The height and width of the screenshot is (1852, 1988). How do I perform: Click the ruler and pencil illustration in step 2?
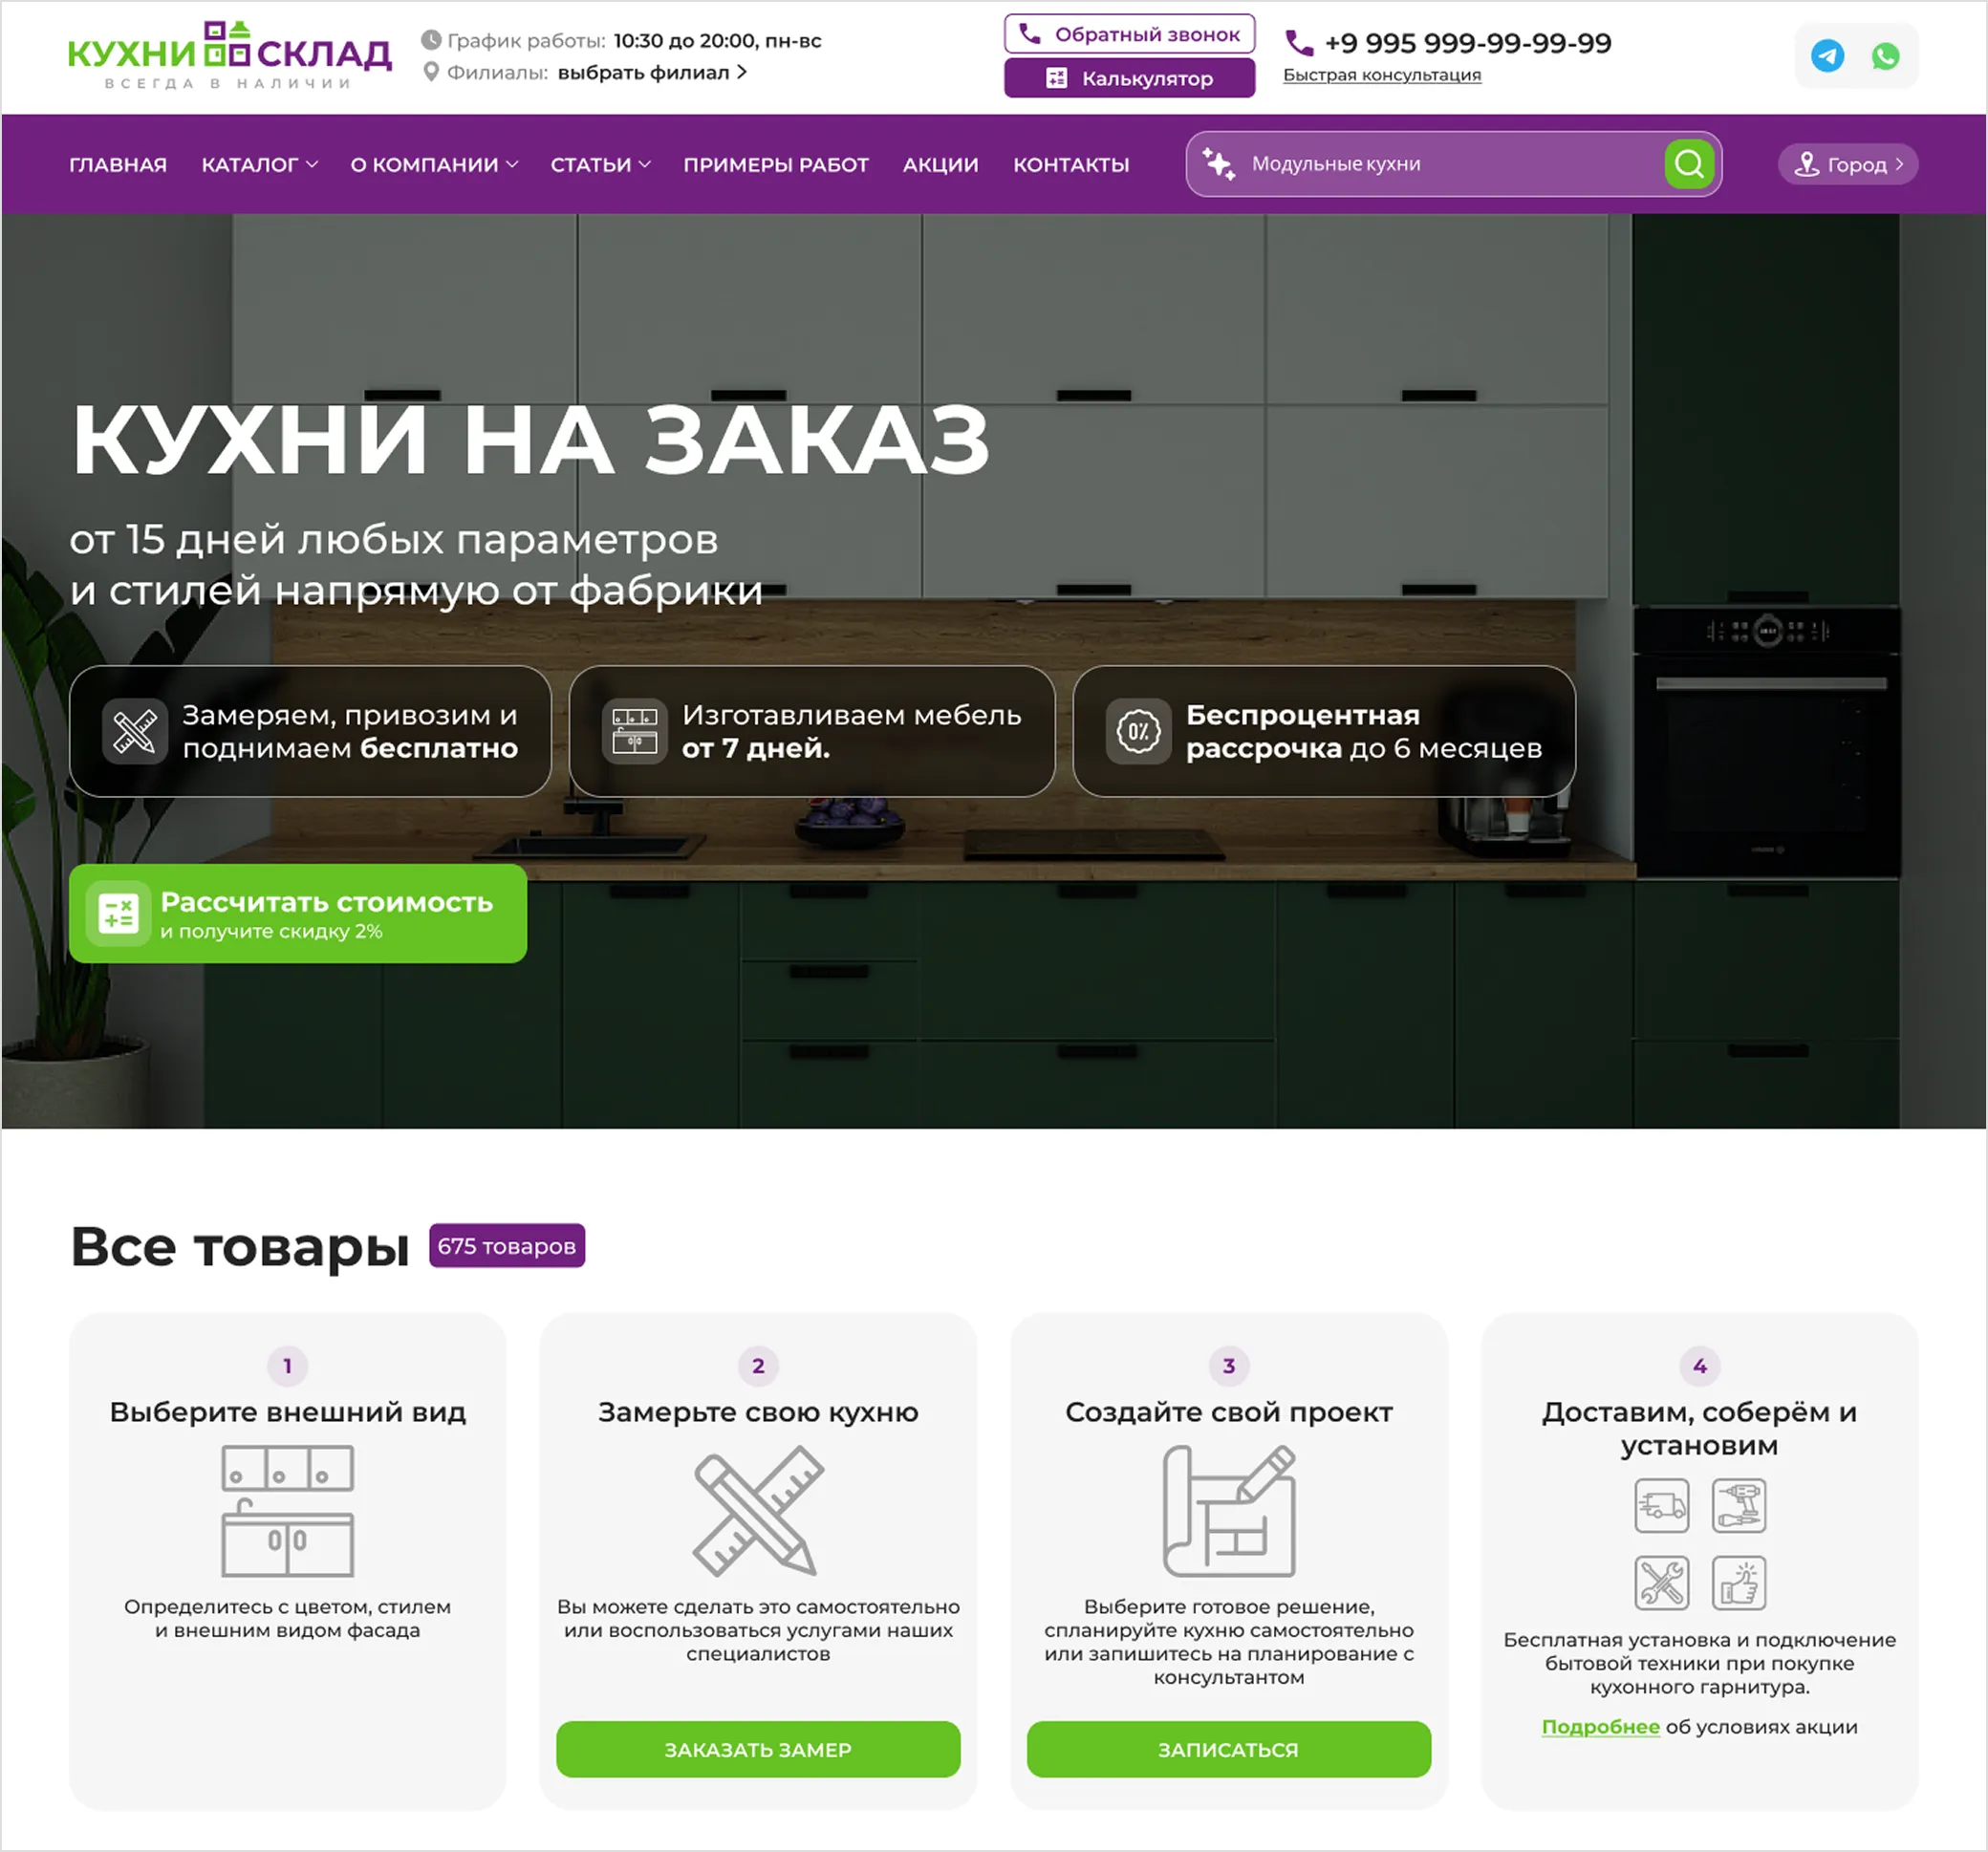[x=759, y=1511]
